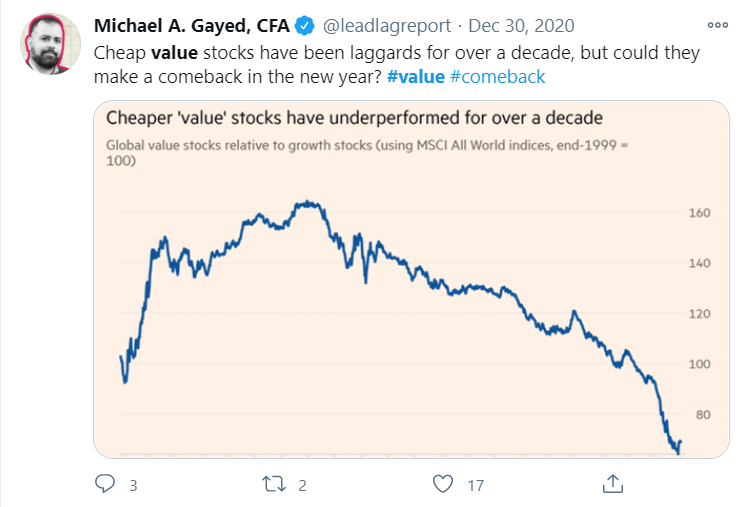Open the #comeback hashtag link
The image size is (741, 507).
tap(498, 77)
